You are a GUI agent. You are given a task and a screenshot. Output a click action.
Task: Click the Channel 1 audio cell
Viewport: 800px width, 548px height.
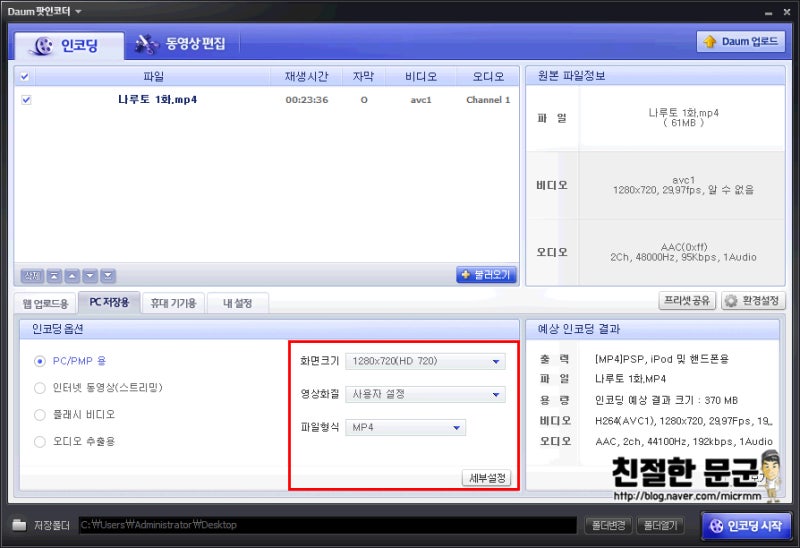pos(488,100)
